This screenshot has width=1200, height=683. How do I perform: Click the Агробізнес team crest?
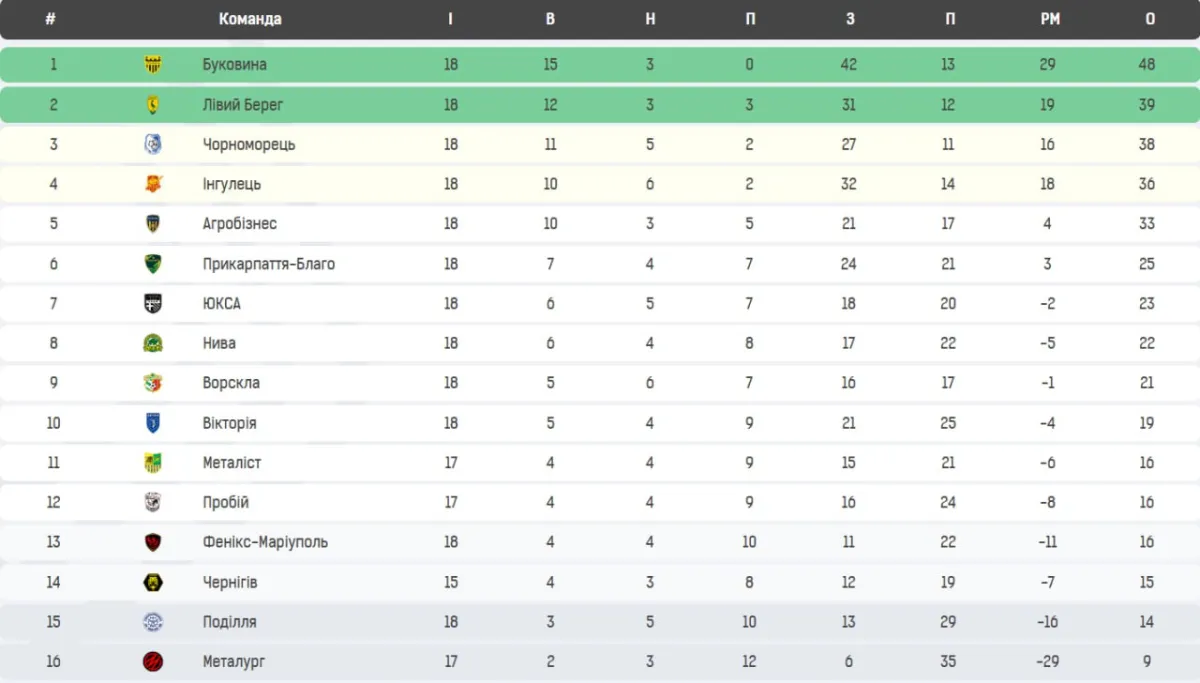[x=153, y=223]
